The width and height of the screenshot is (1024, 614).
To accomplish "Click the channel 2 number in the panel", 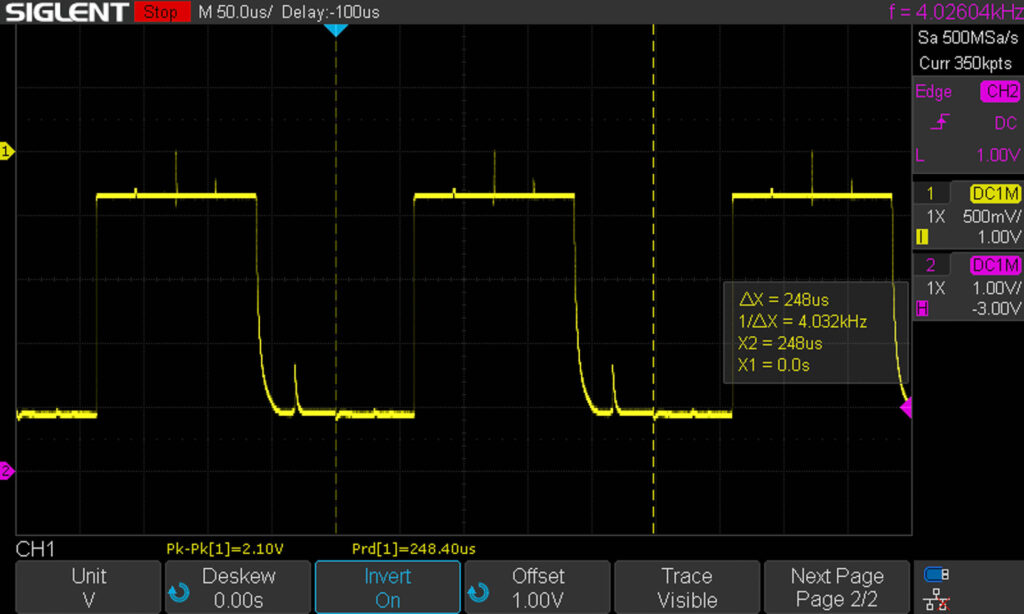I will [x=931, y=265].
